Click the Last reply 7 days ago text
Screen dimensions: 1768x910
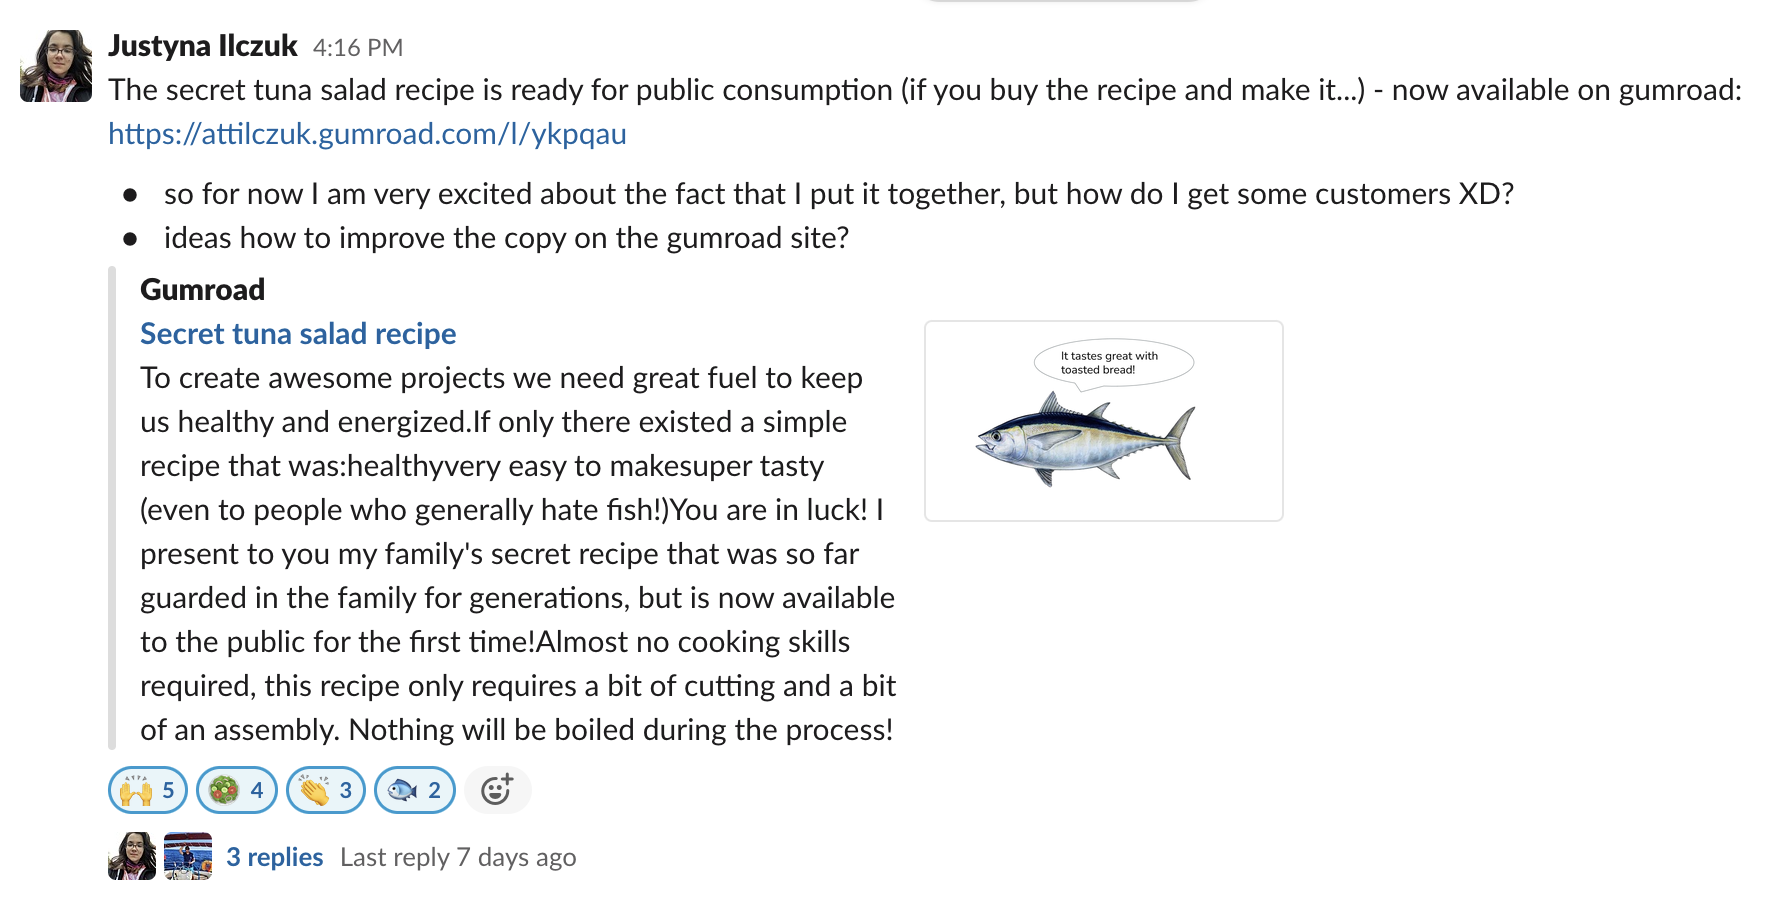pyautogui.click(x=458, y=857)
